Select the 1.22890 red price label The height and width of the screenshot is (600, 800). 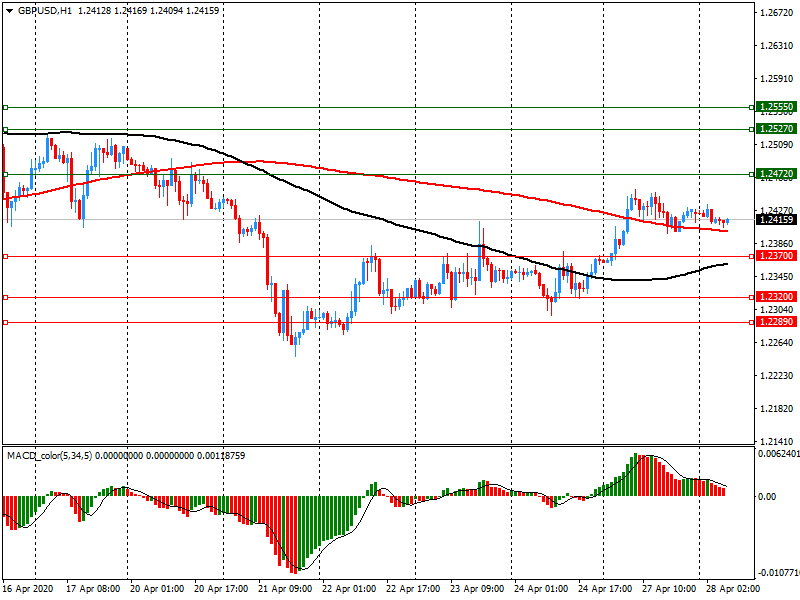776,322
